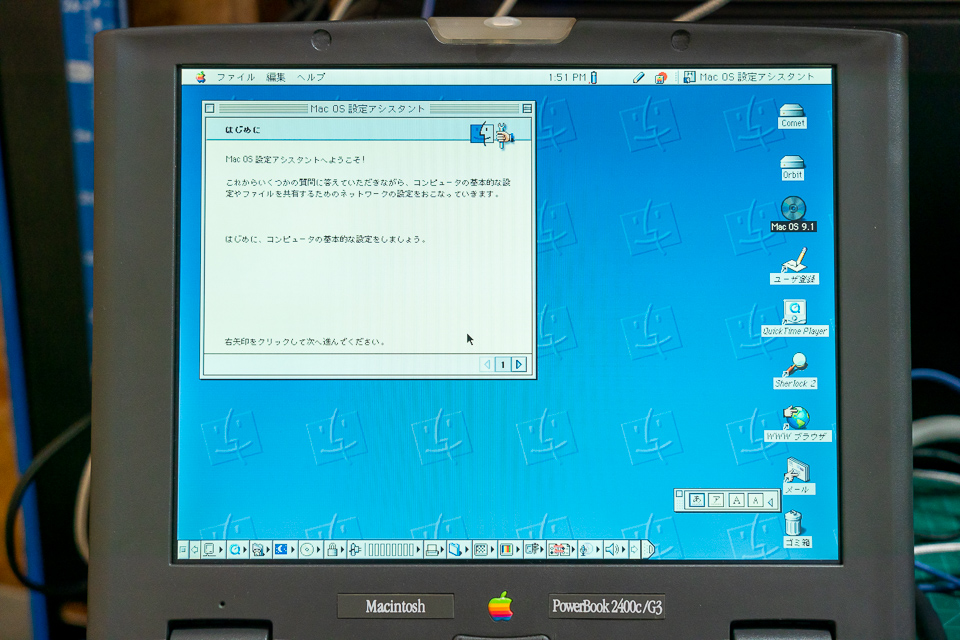This screenshot has height=640, width=960.
Task: Open the CD player Control Strip module
Action: point(310,549)
